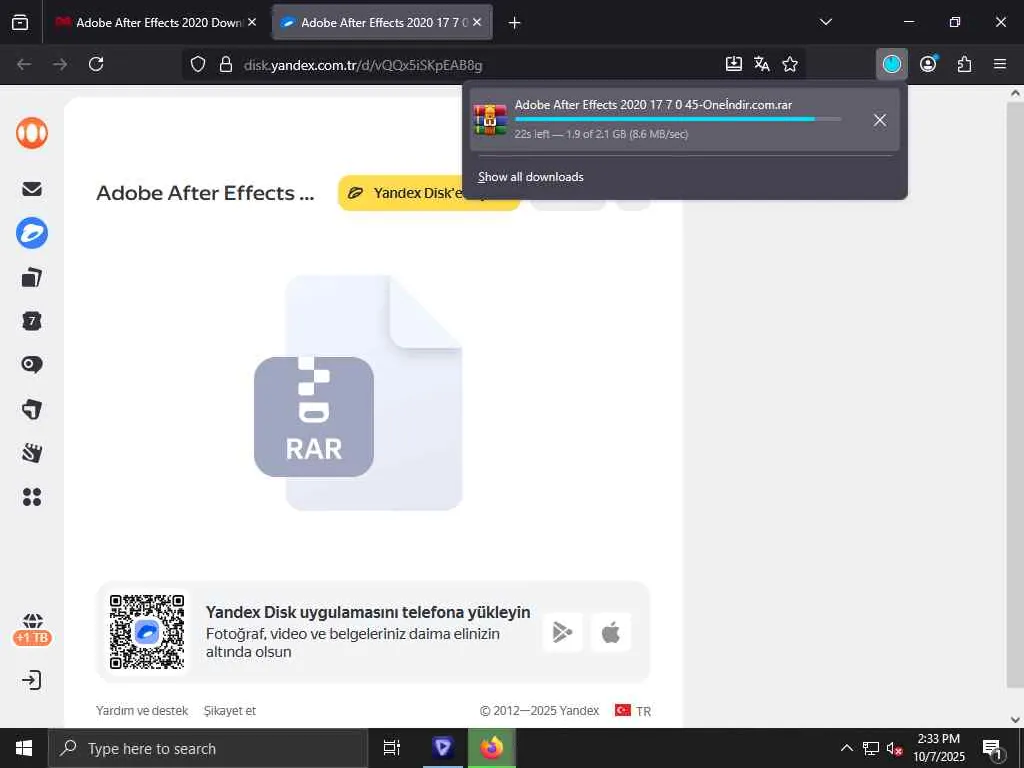
Task: Change language via TR flag selector
Action: [x=633, y=711]
